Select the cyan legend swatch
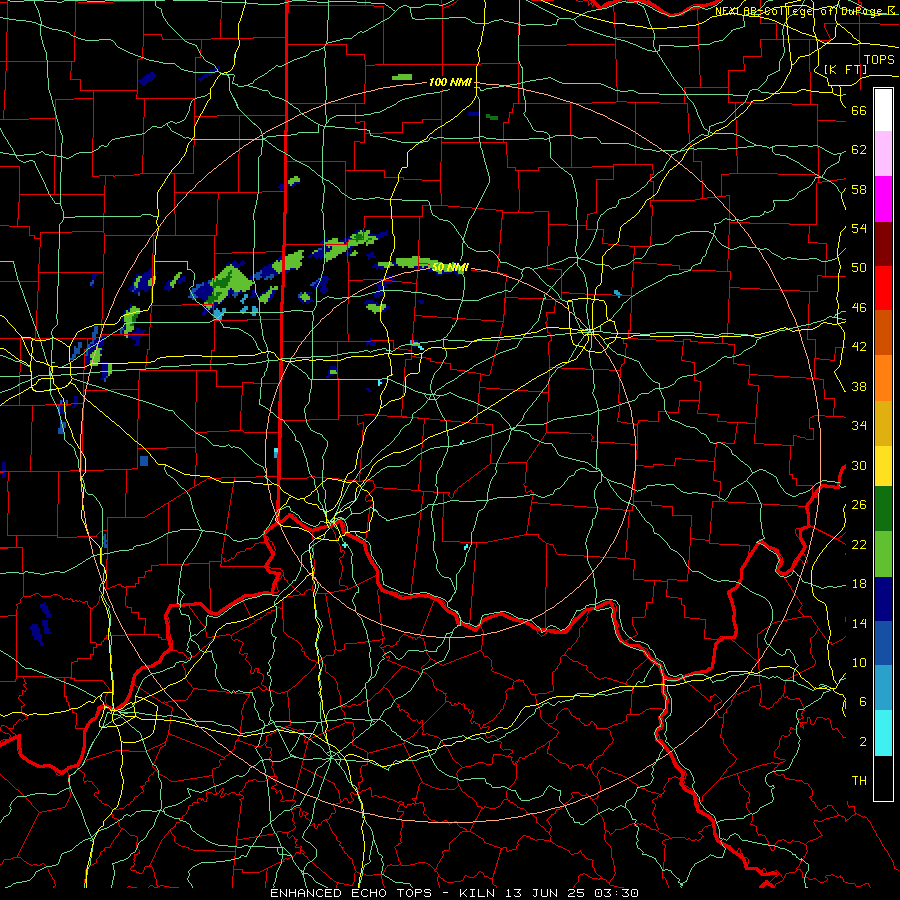The width and height of the screenshot is (900, 900). tap(883, 732)
